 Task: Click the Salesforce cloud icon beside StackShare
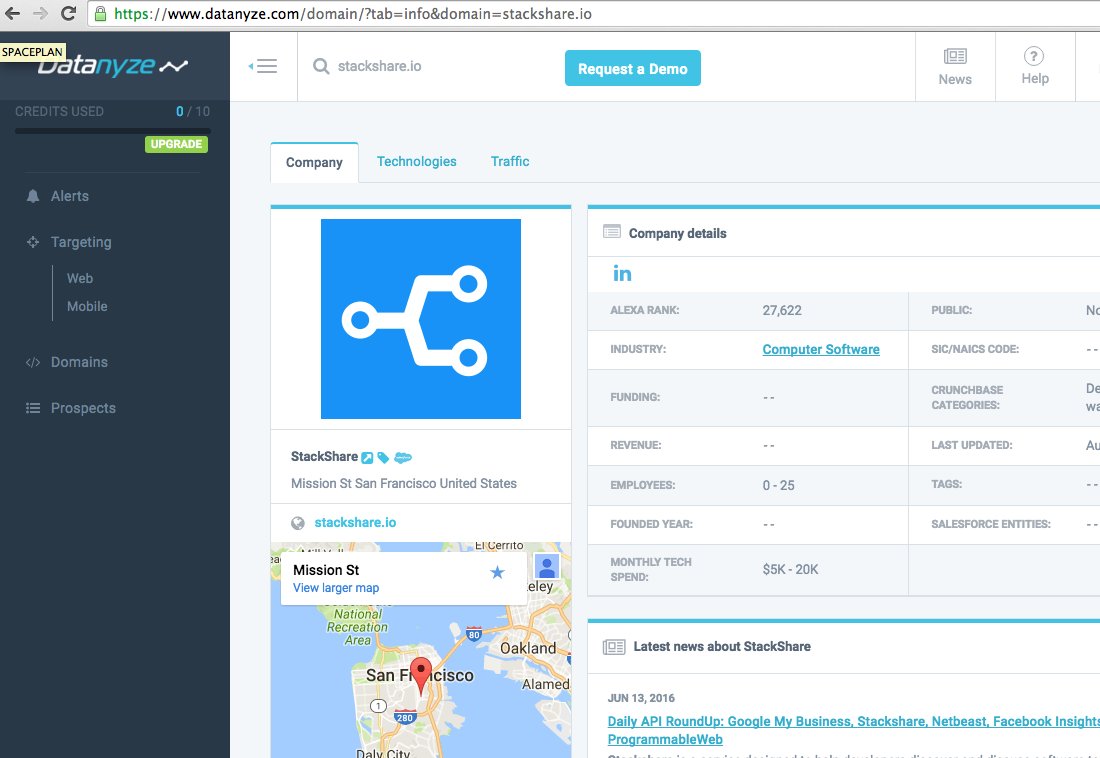coord(403,458)
